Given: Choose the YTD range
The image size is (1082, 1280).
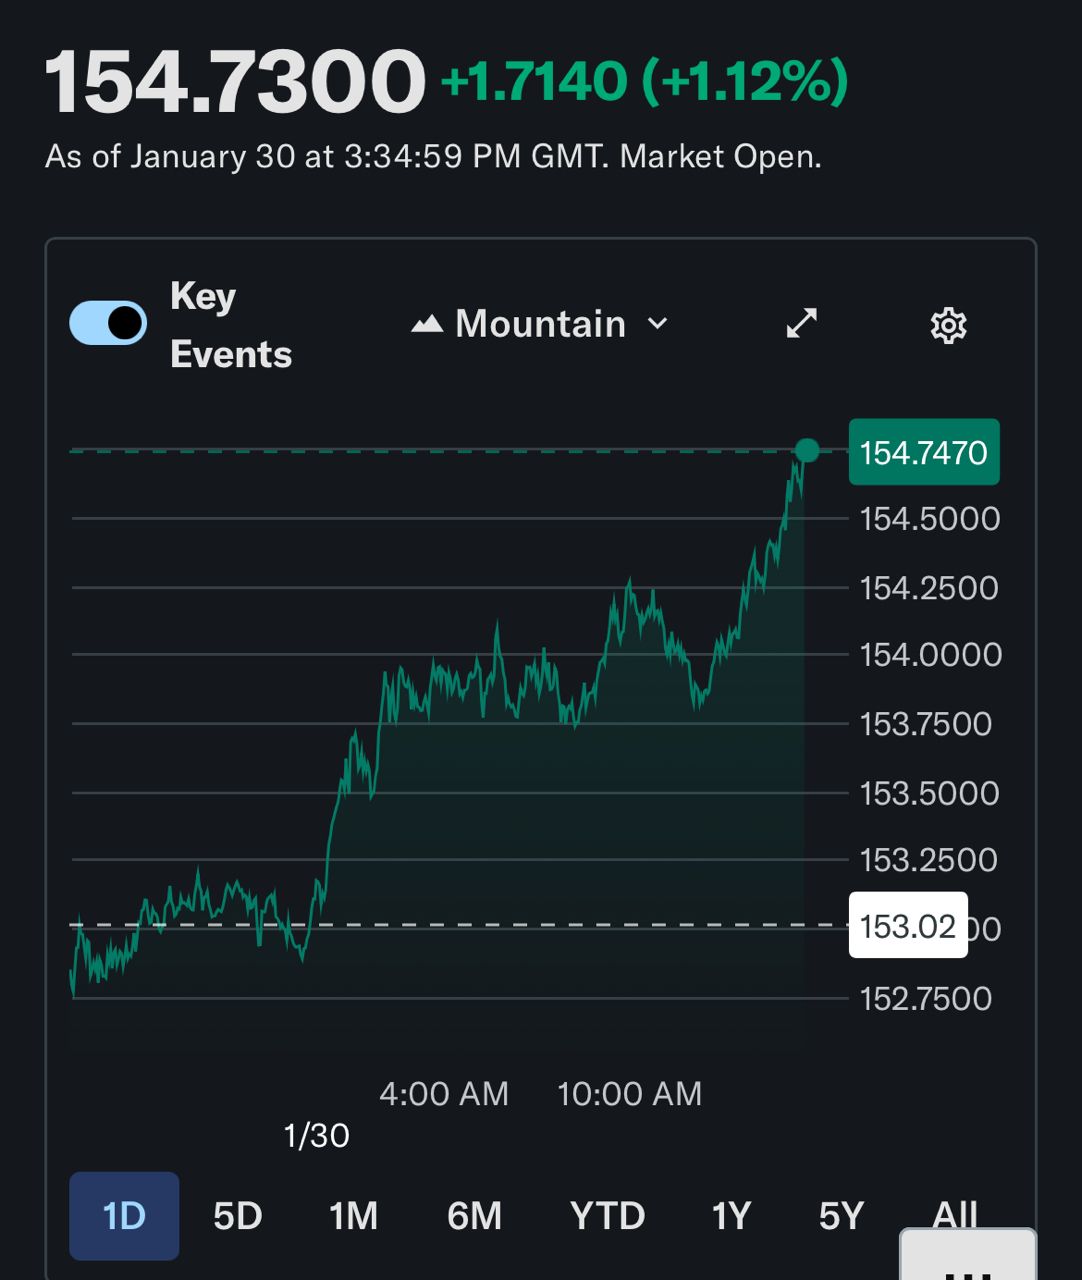Looking at the screenshot, I should (x=607, y=1216).
